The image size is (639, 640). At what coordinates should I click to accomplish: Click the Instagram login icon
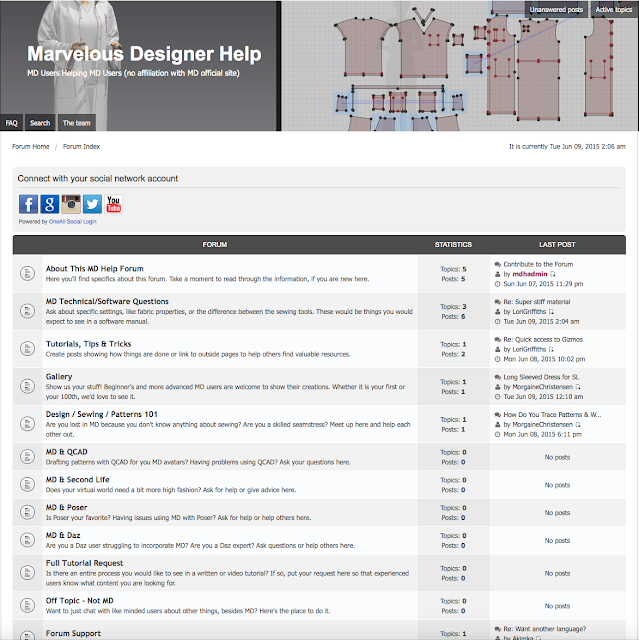[71, 204]
